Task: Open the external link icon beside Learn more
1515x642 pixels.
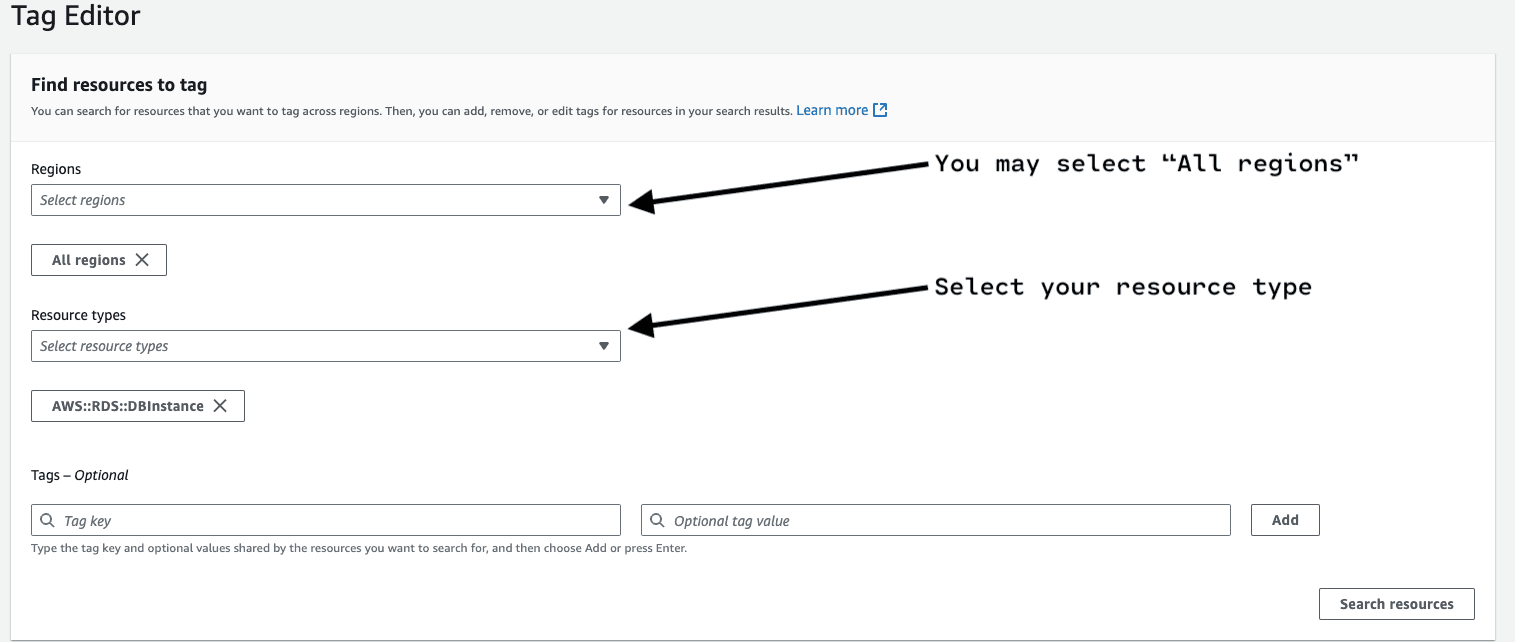Action: click(880, 110)
